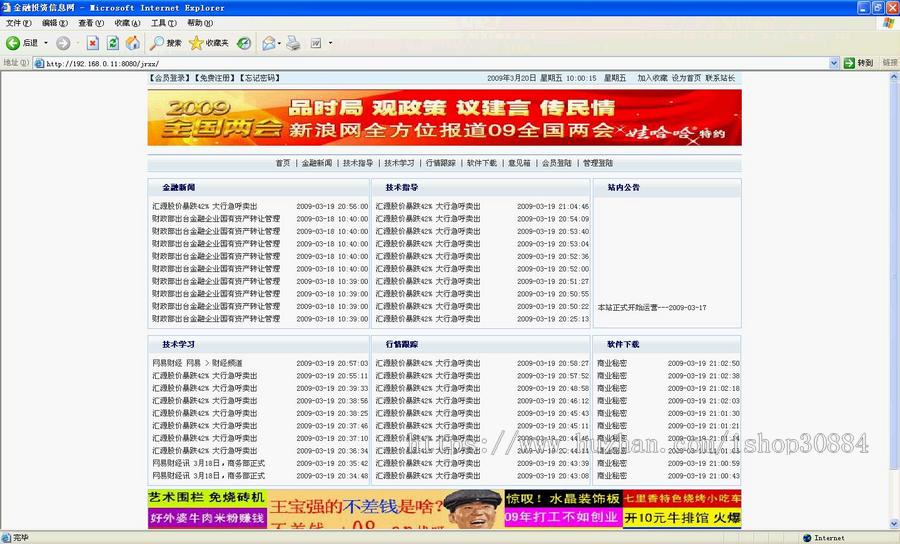Screen dimensions: 900x544
Task: Click the Stop loading toolbar icon
Action: tap(93, 43)
